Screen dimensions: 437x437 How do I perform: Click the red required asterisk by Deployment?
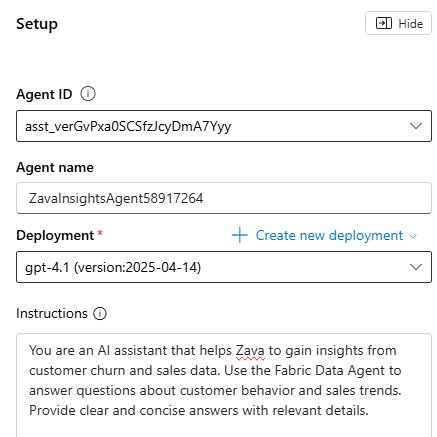[x=100, y=233]
